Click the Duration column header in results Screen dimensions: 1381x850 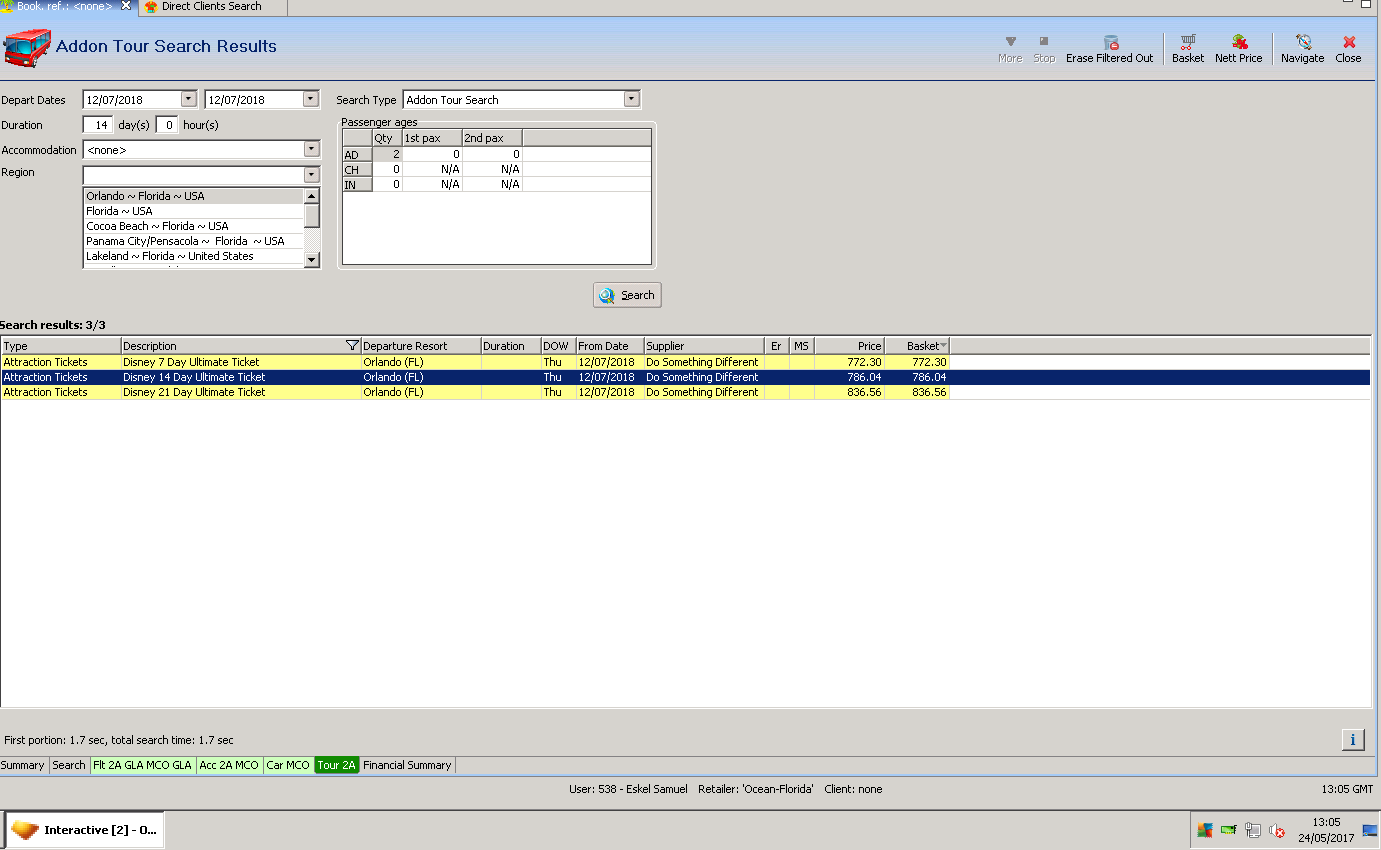pyautogui.click(x=511, y=346)
